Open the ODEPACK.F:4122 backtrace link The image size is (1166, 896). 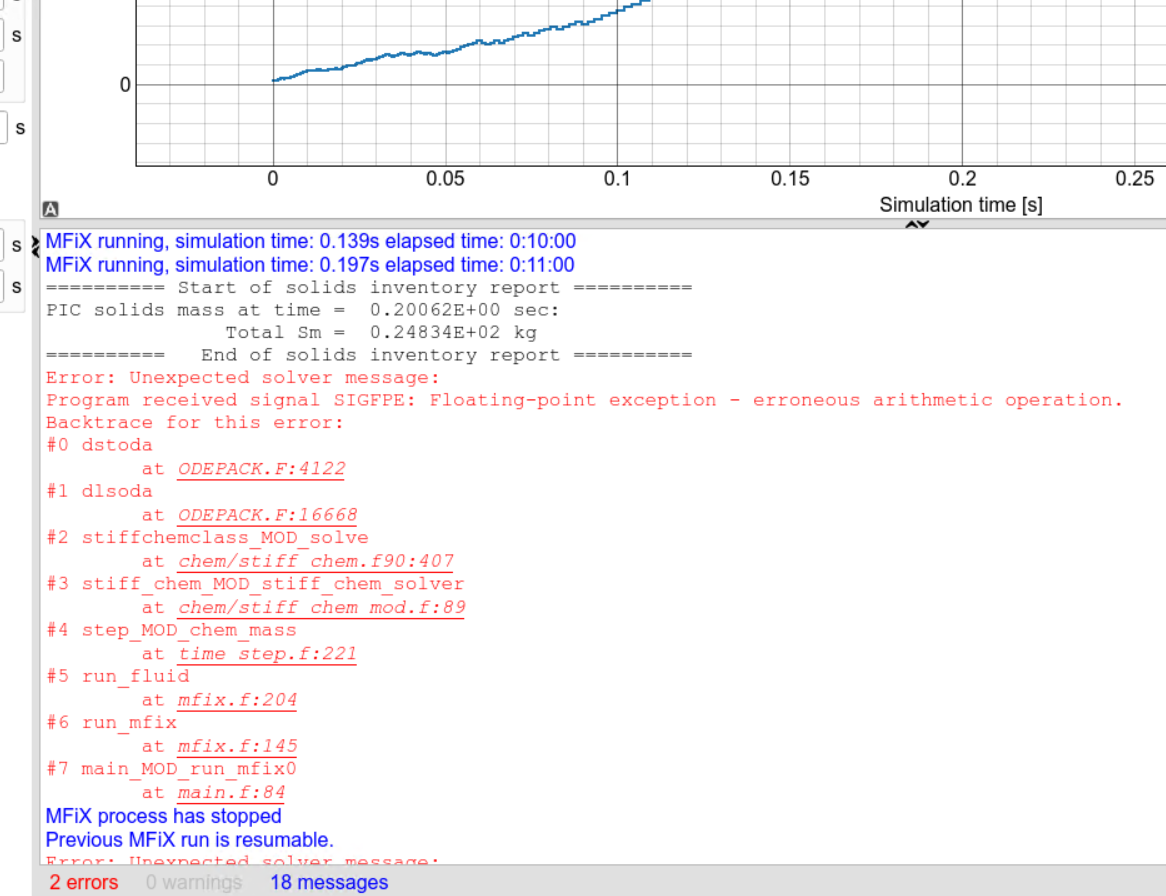pos(262,469)
